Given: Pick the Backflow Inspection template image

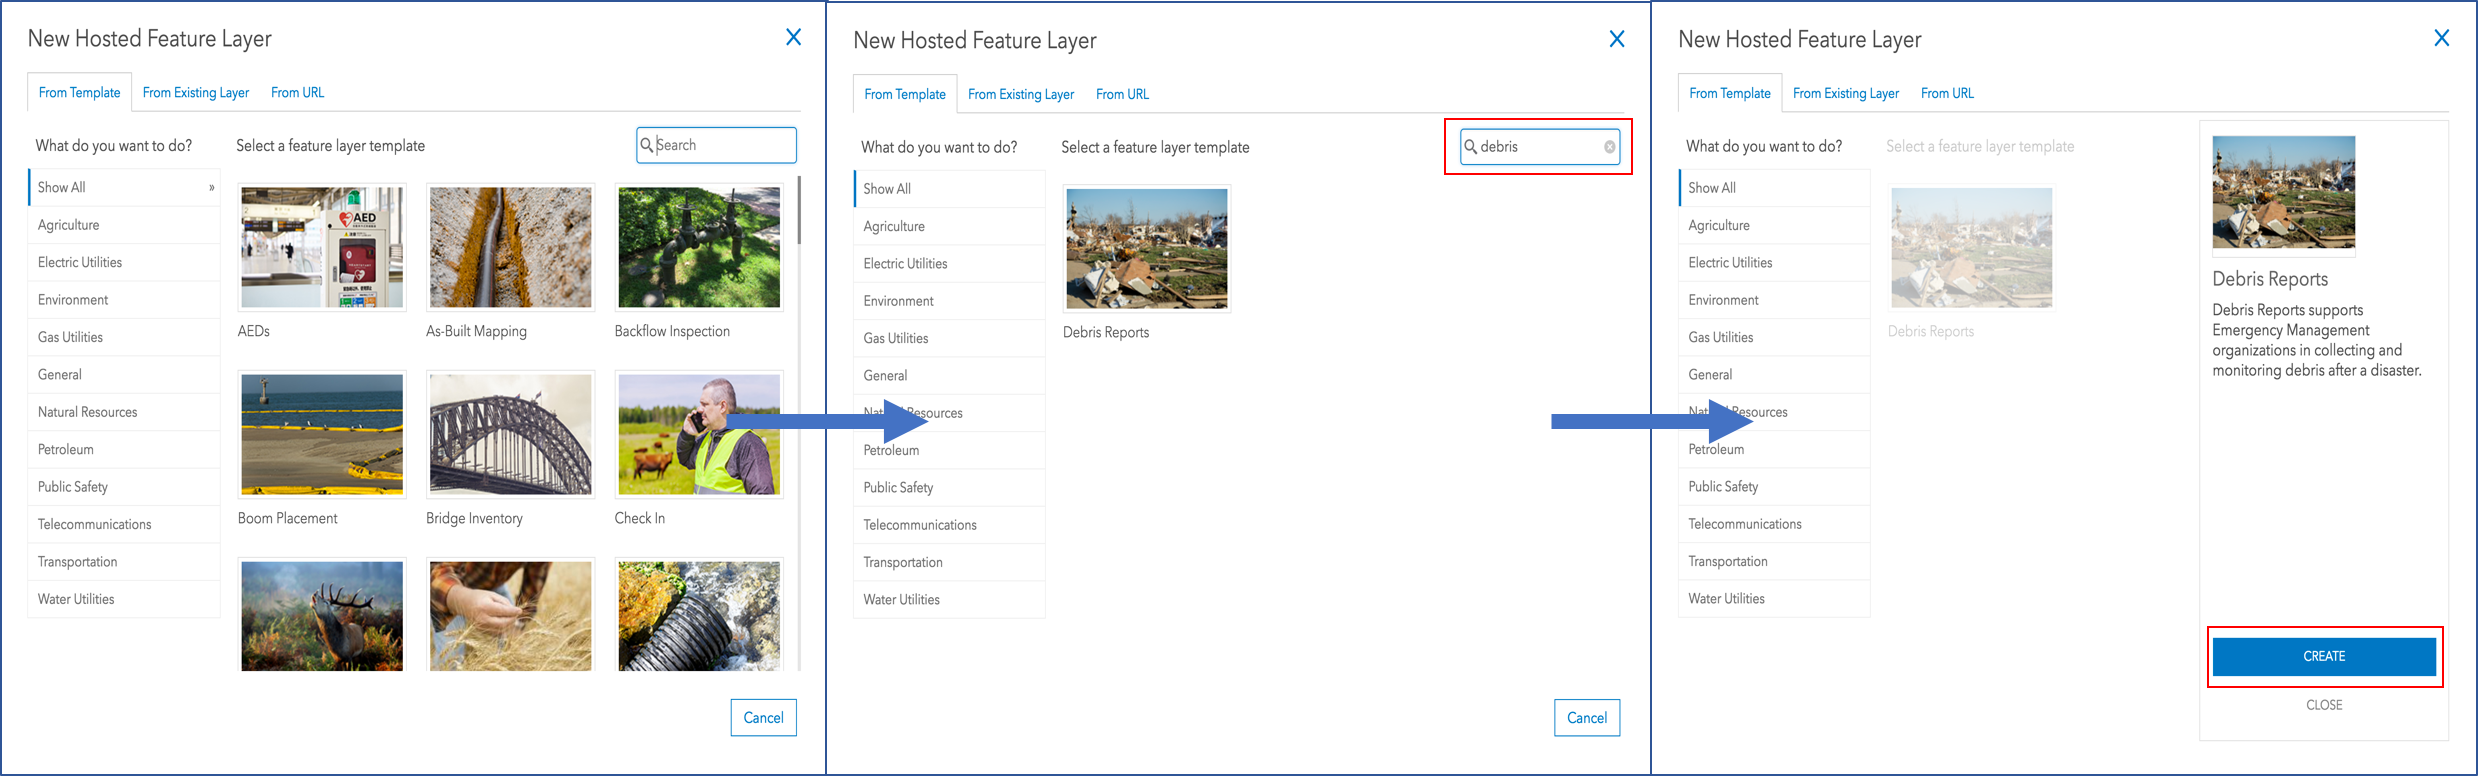Looking at the screenshot, I should (699, 247).
